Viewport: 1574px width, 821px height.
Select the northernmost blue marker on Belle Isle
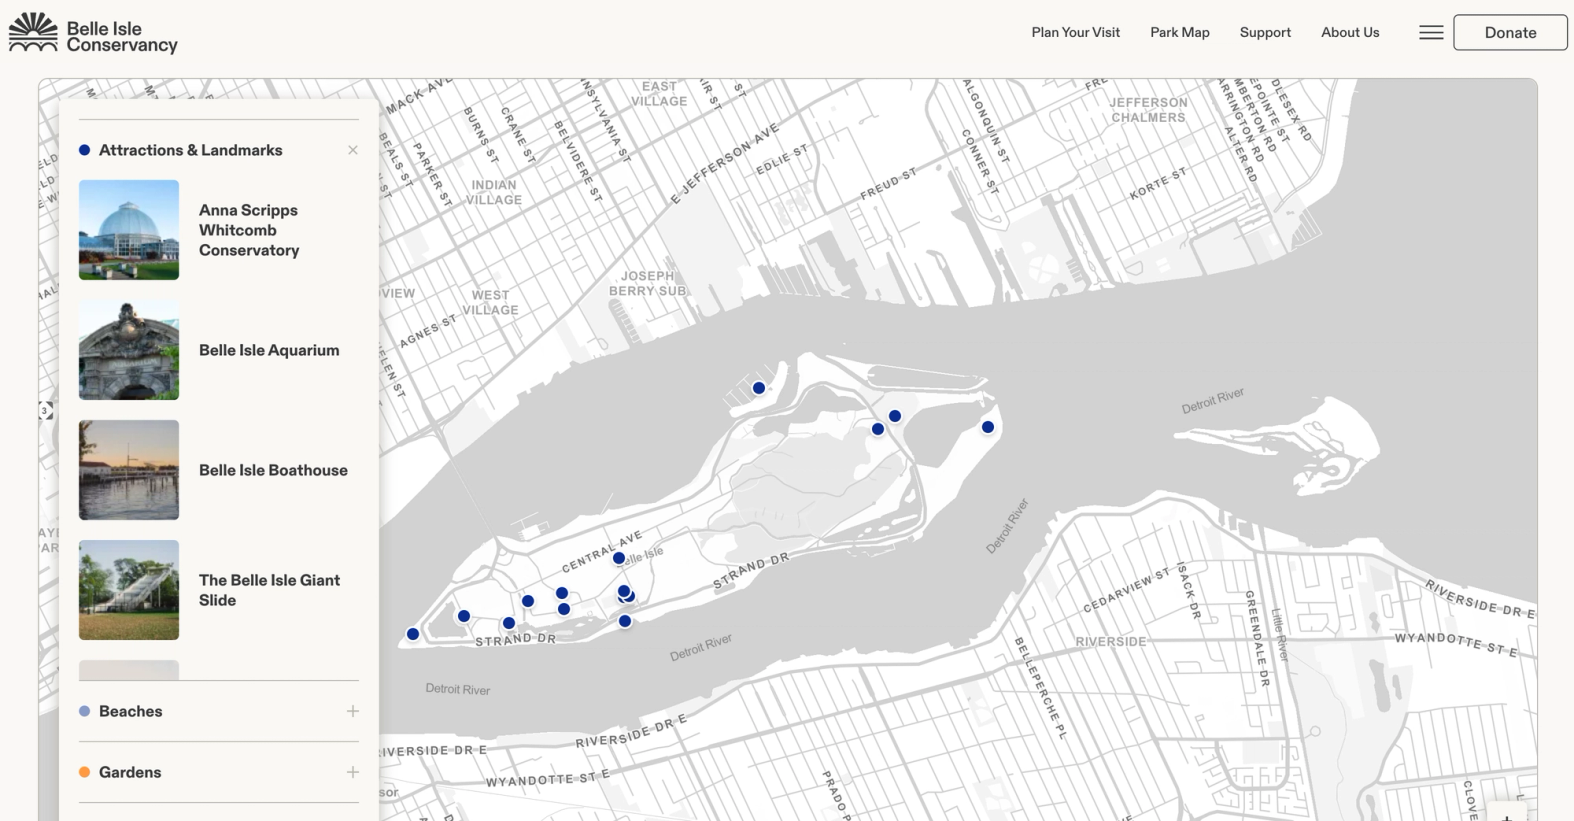click(x=759, y=388)
